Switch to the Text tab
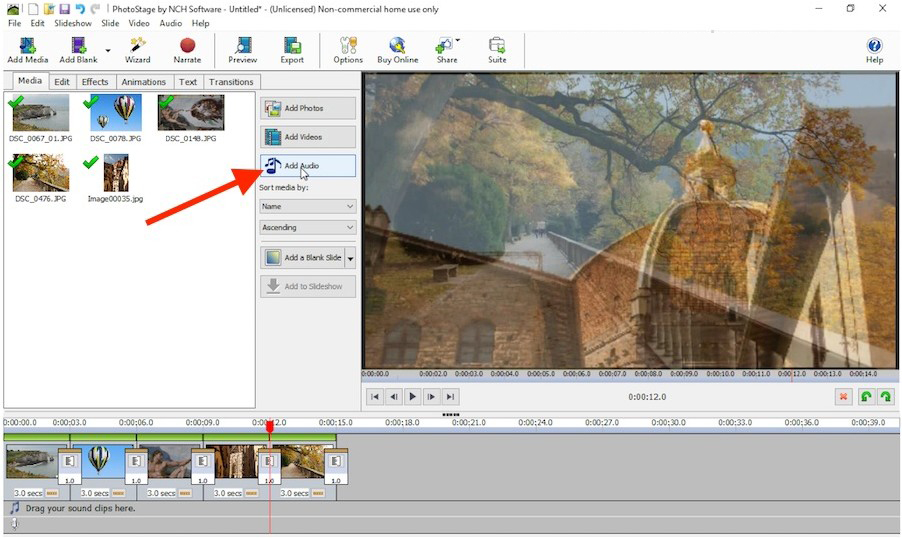This screenshot has height=538, width=902. (188, 82)
